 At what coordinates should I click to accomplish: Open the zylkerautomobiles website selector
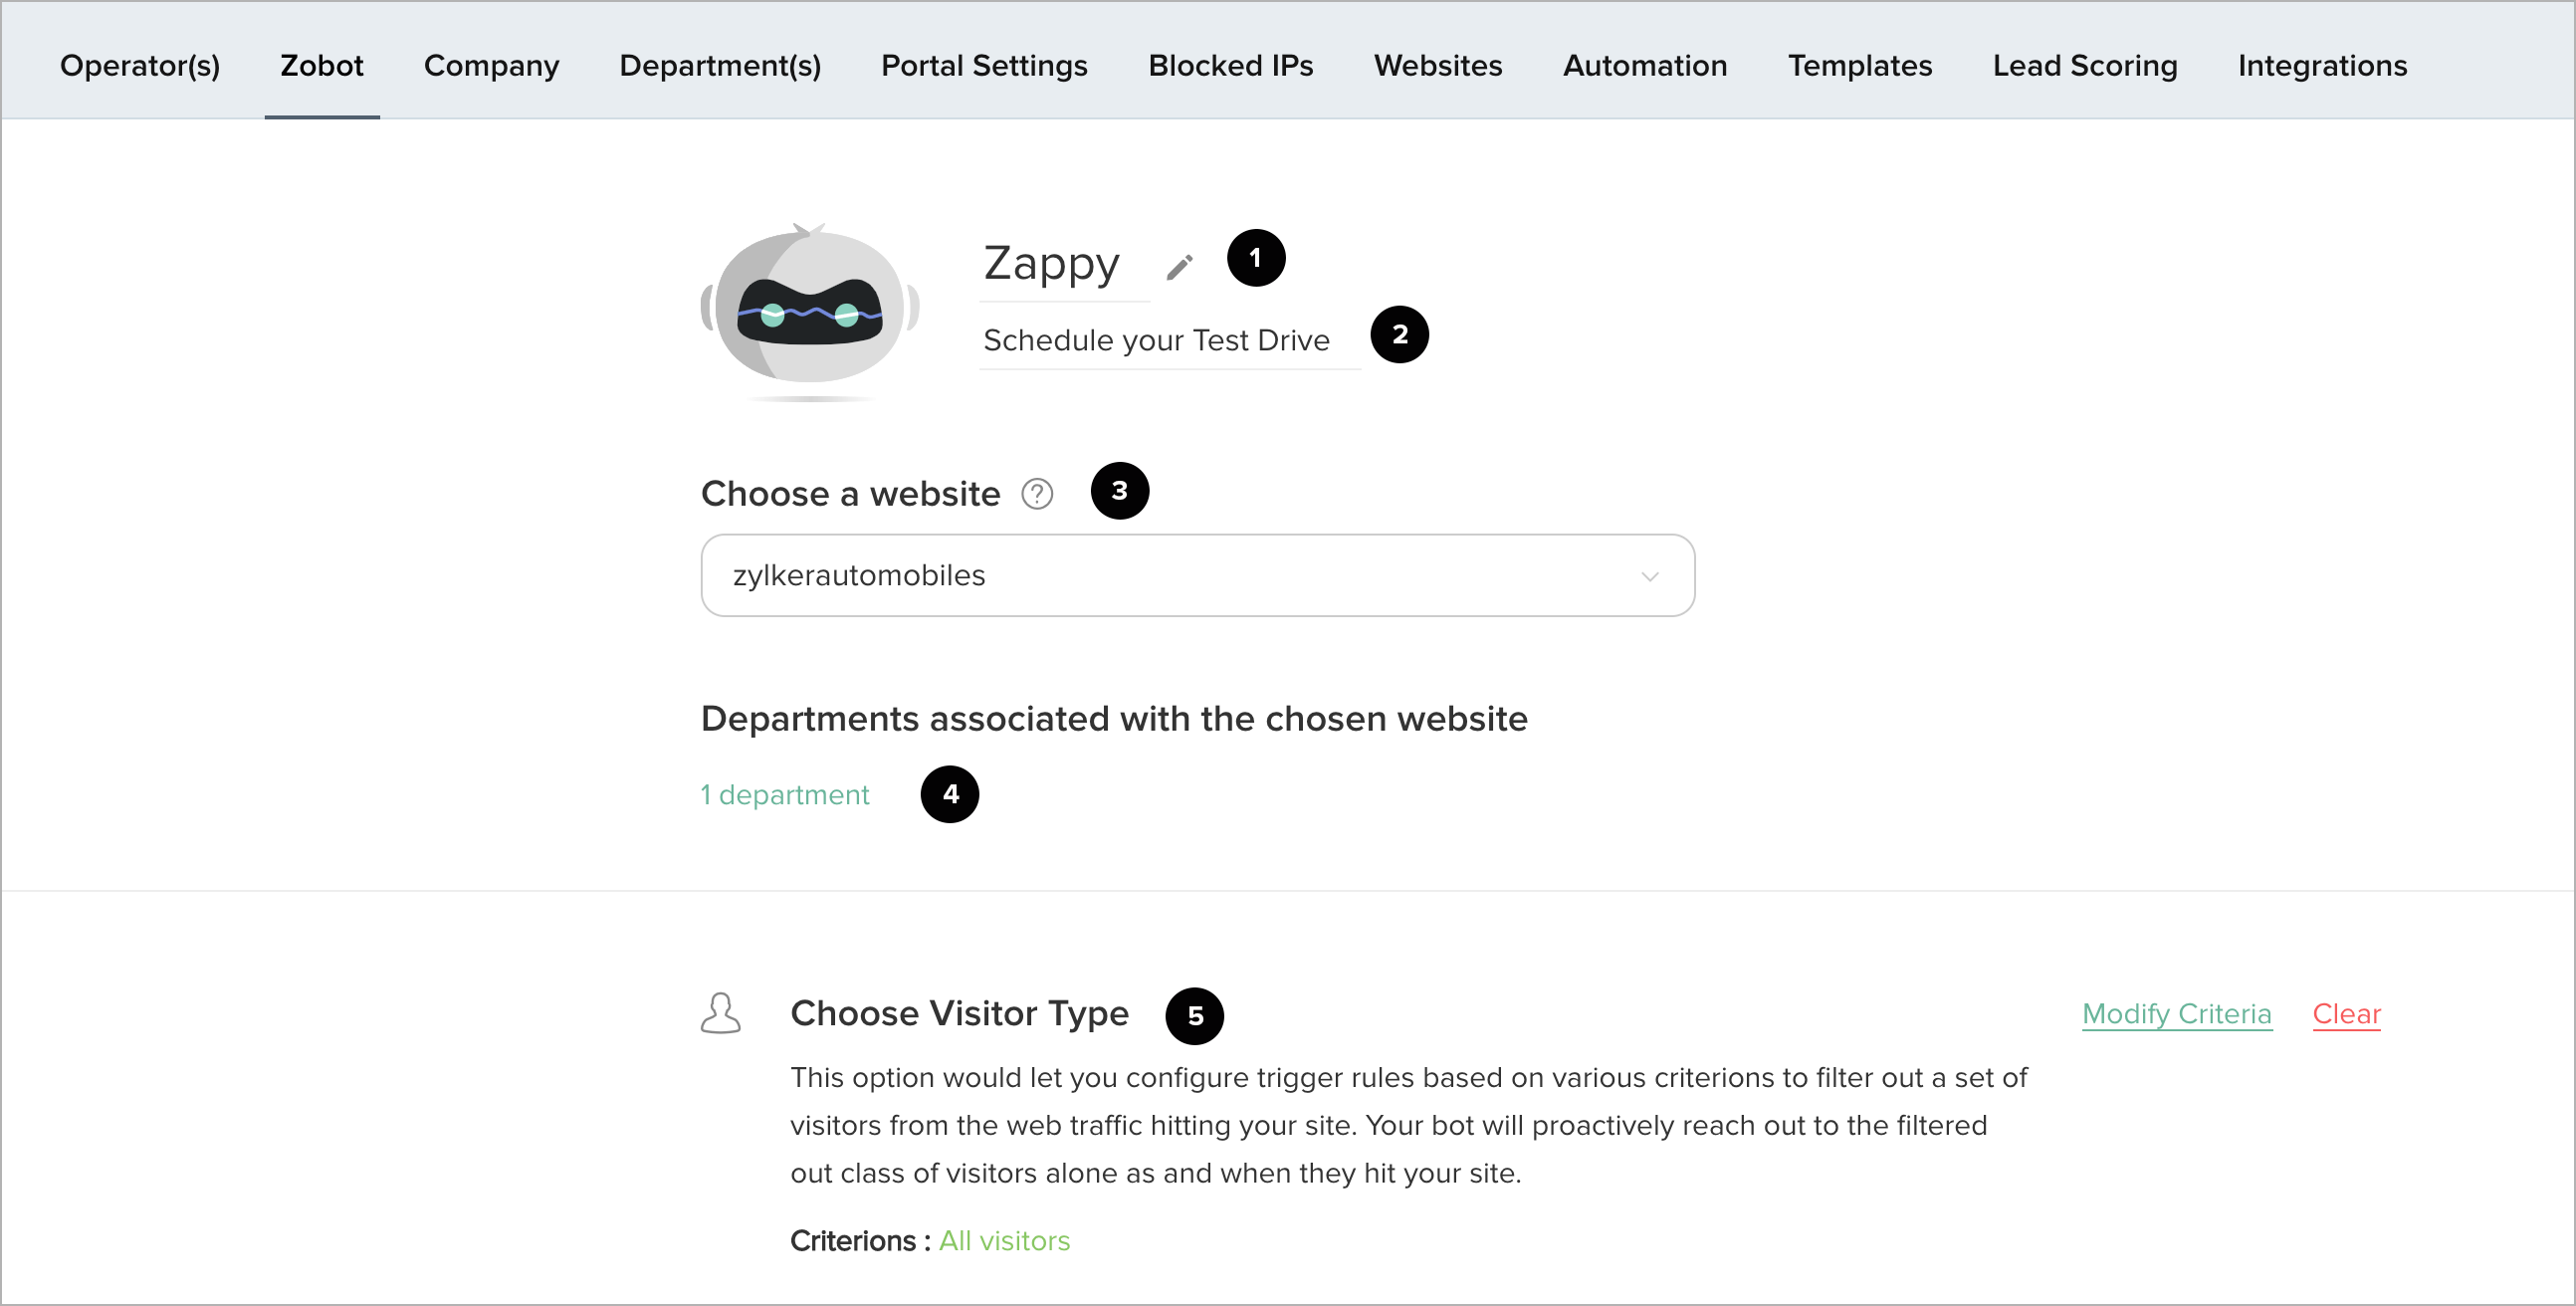point(1197,575)
